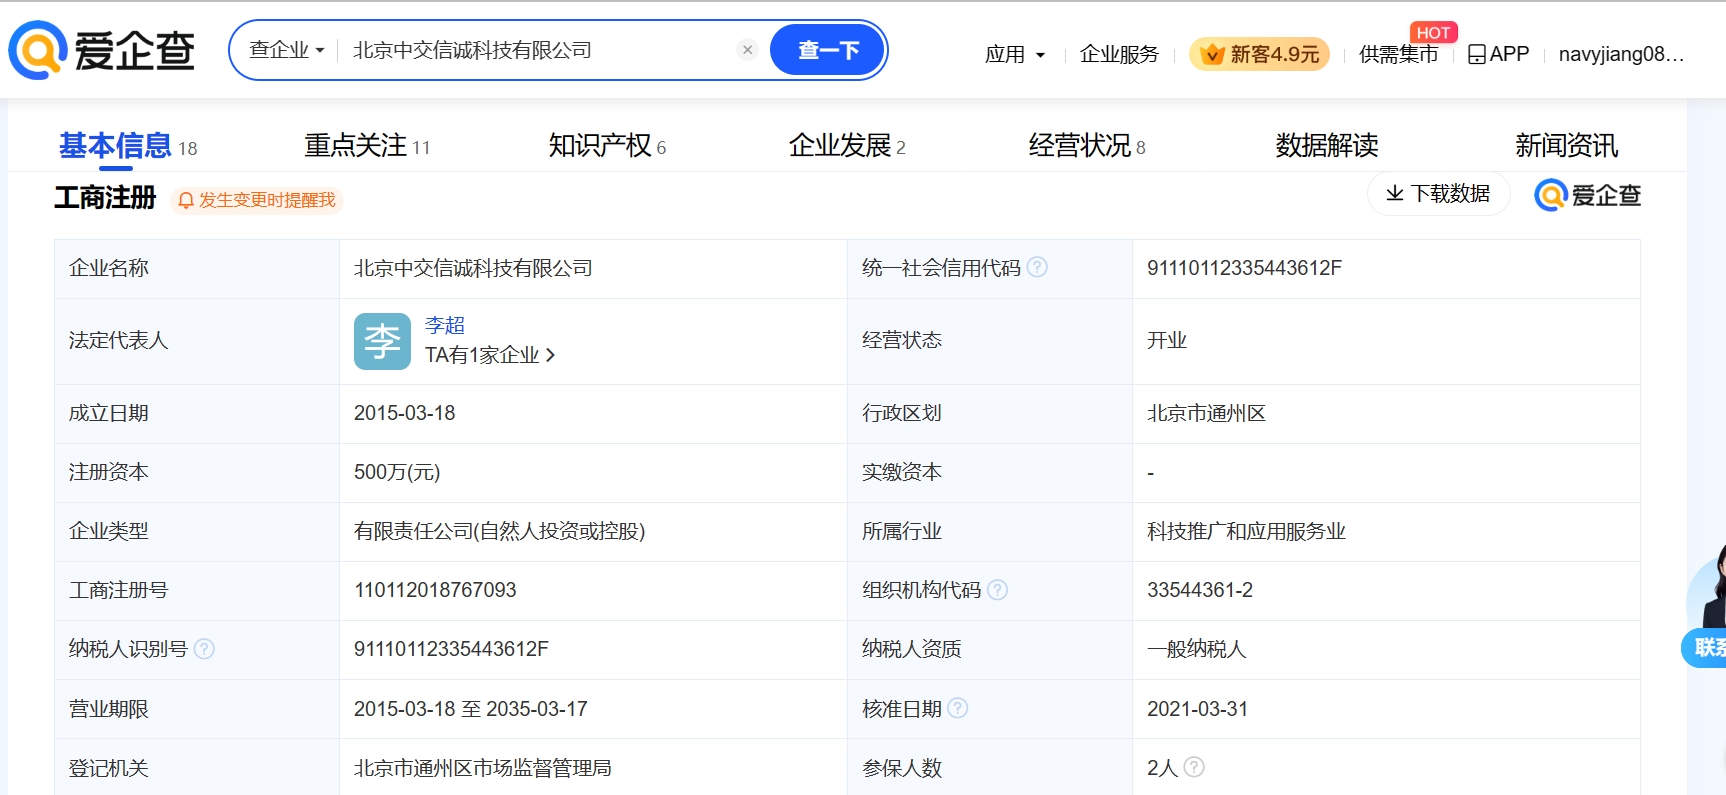Screen dimensions: 1726x795
Task: Switch to the 企业发展 tab
Action: point(847,146)
